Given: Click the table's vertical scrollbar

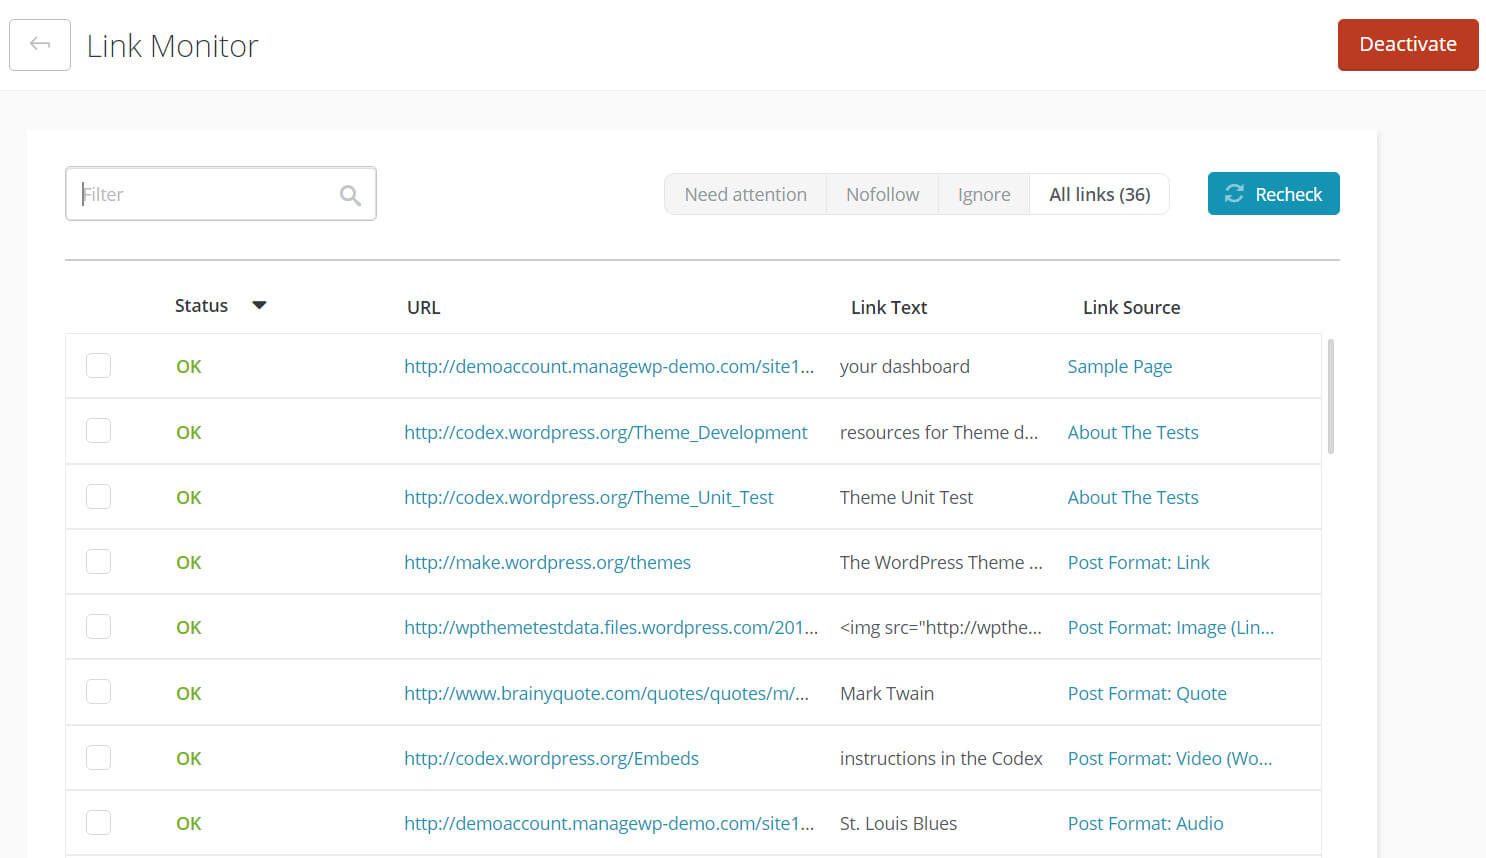Looking at the screenshot, I should 1330,397.
